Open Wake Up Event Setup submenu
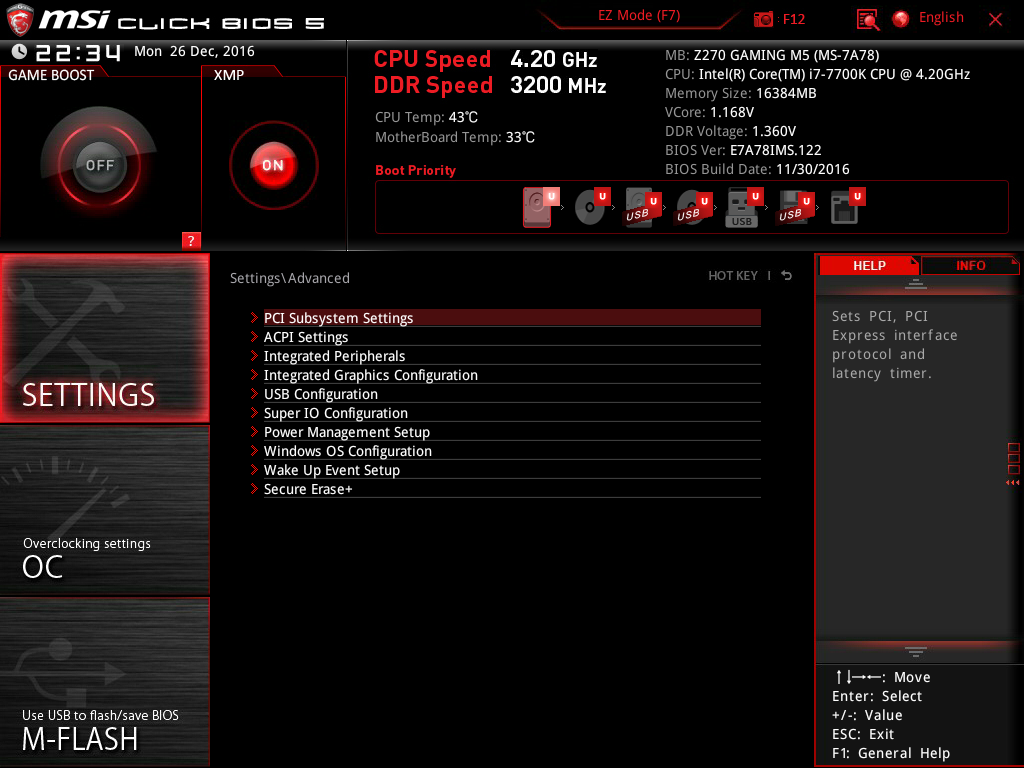Viewport: 1024px width, 768px height. [512, 470]
